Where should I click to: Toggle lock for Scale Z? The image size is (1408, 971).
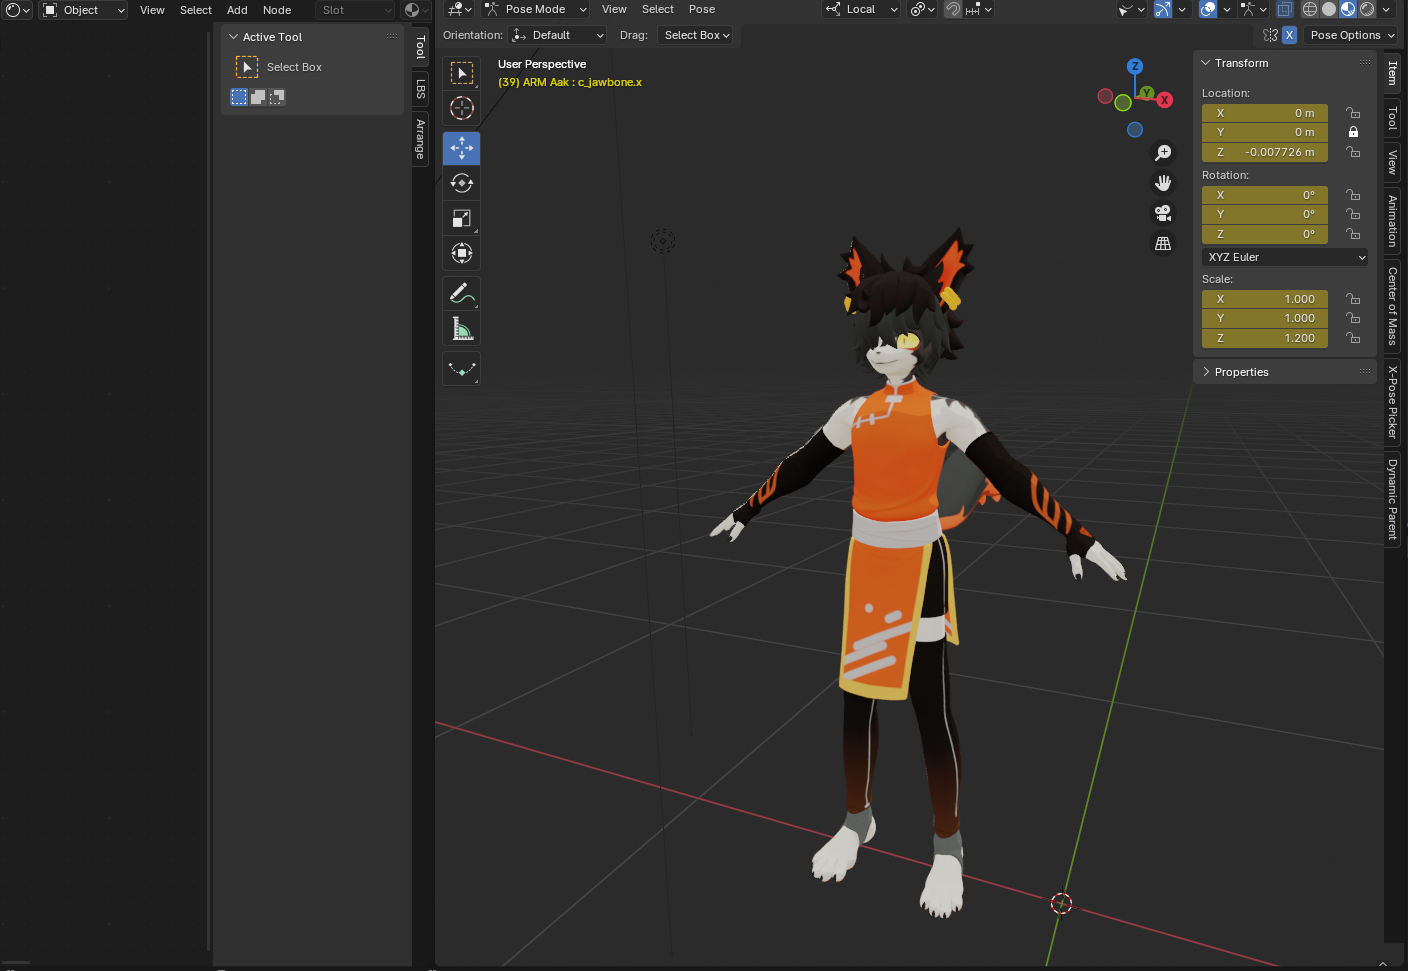point(1353,338)
